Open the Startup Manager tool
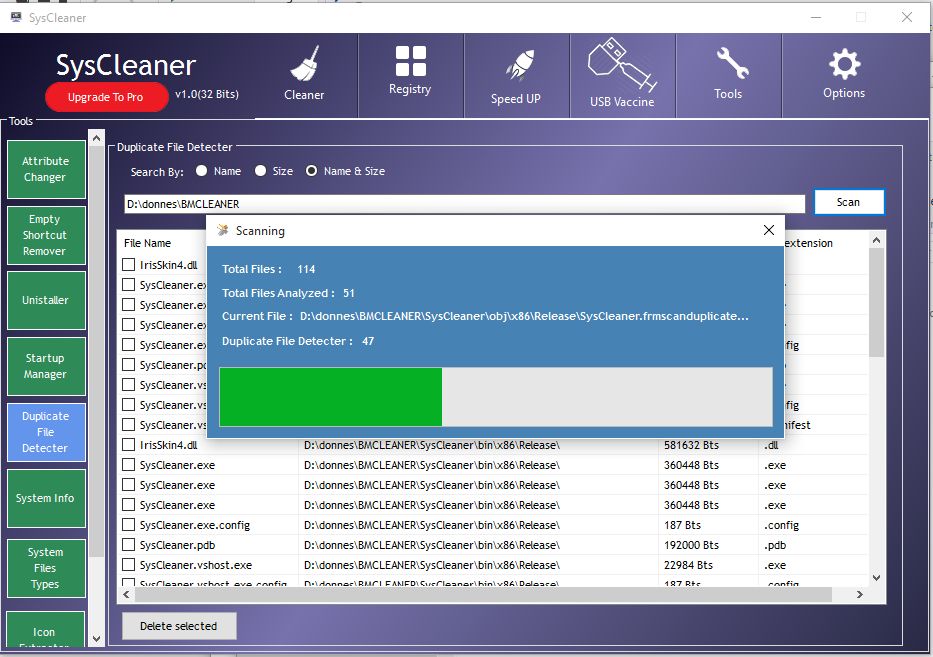933x657 pixels. pos(45,366)
